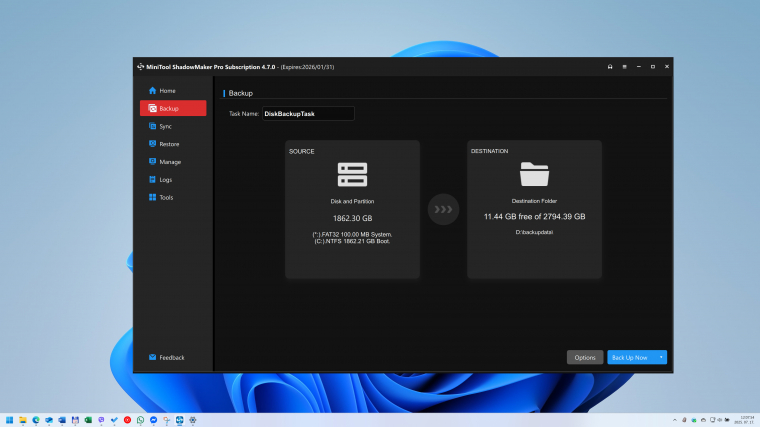Click the triple-arrow button between source and destination
This screenshot has width=760, height=427.
443,209
